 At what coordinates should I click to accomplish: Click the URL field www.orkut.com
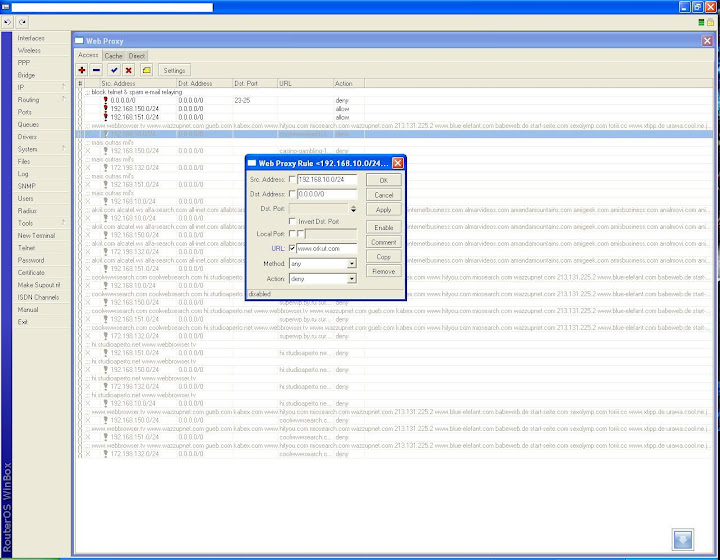(327, 248)
